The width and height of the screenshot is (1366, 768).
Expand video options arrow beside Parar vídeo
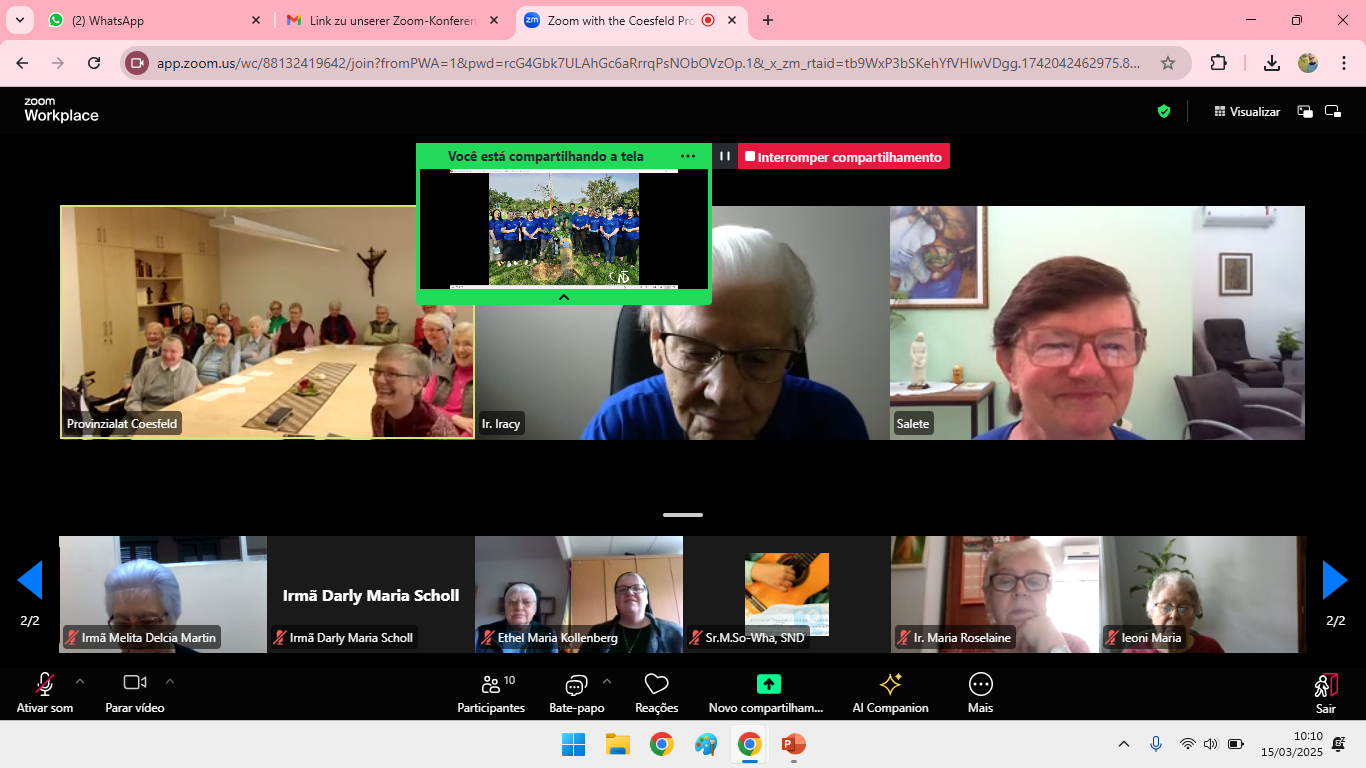pos(169,681)
